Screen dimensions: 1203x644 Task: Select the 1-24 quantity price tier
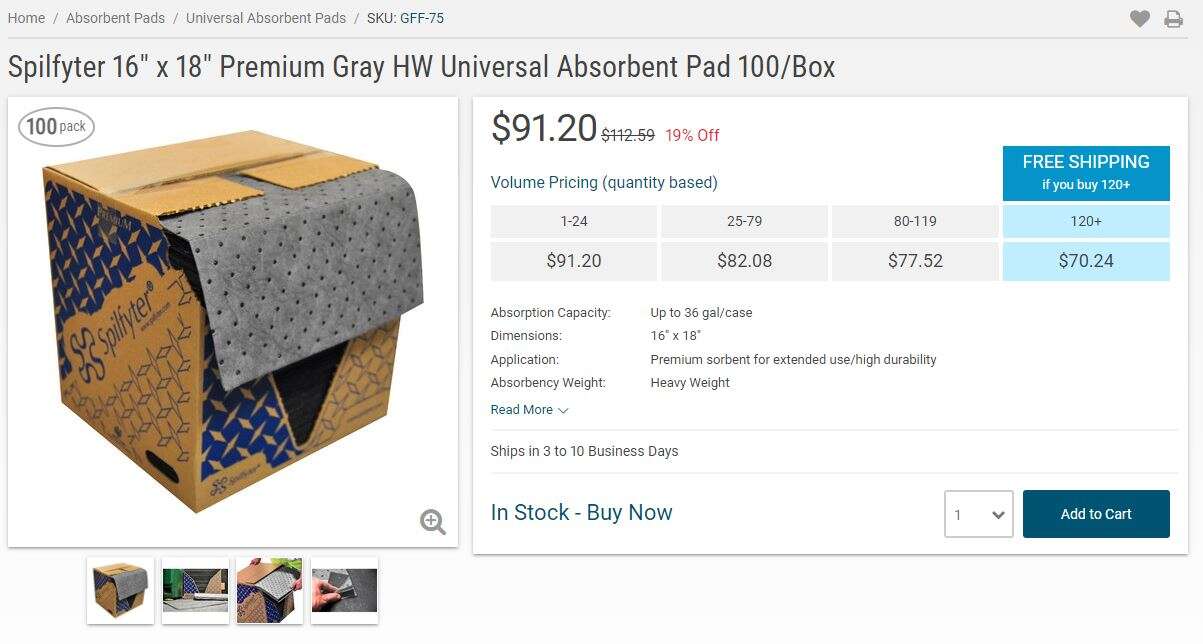click(574, 221)
